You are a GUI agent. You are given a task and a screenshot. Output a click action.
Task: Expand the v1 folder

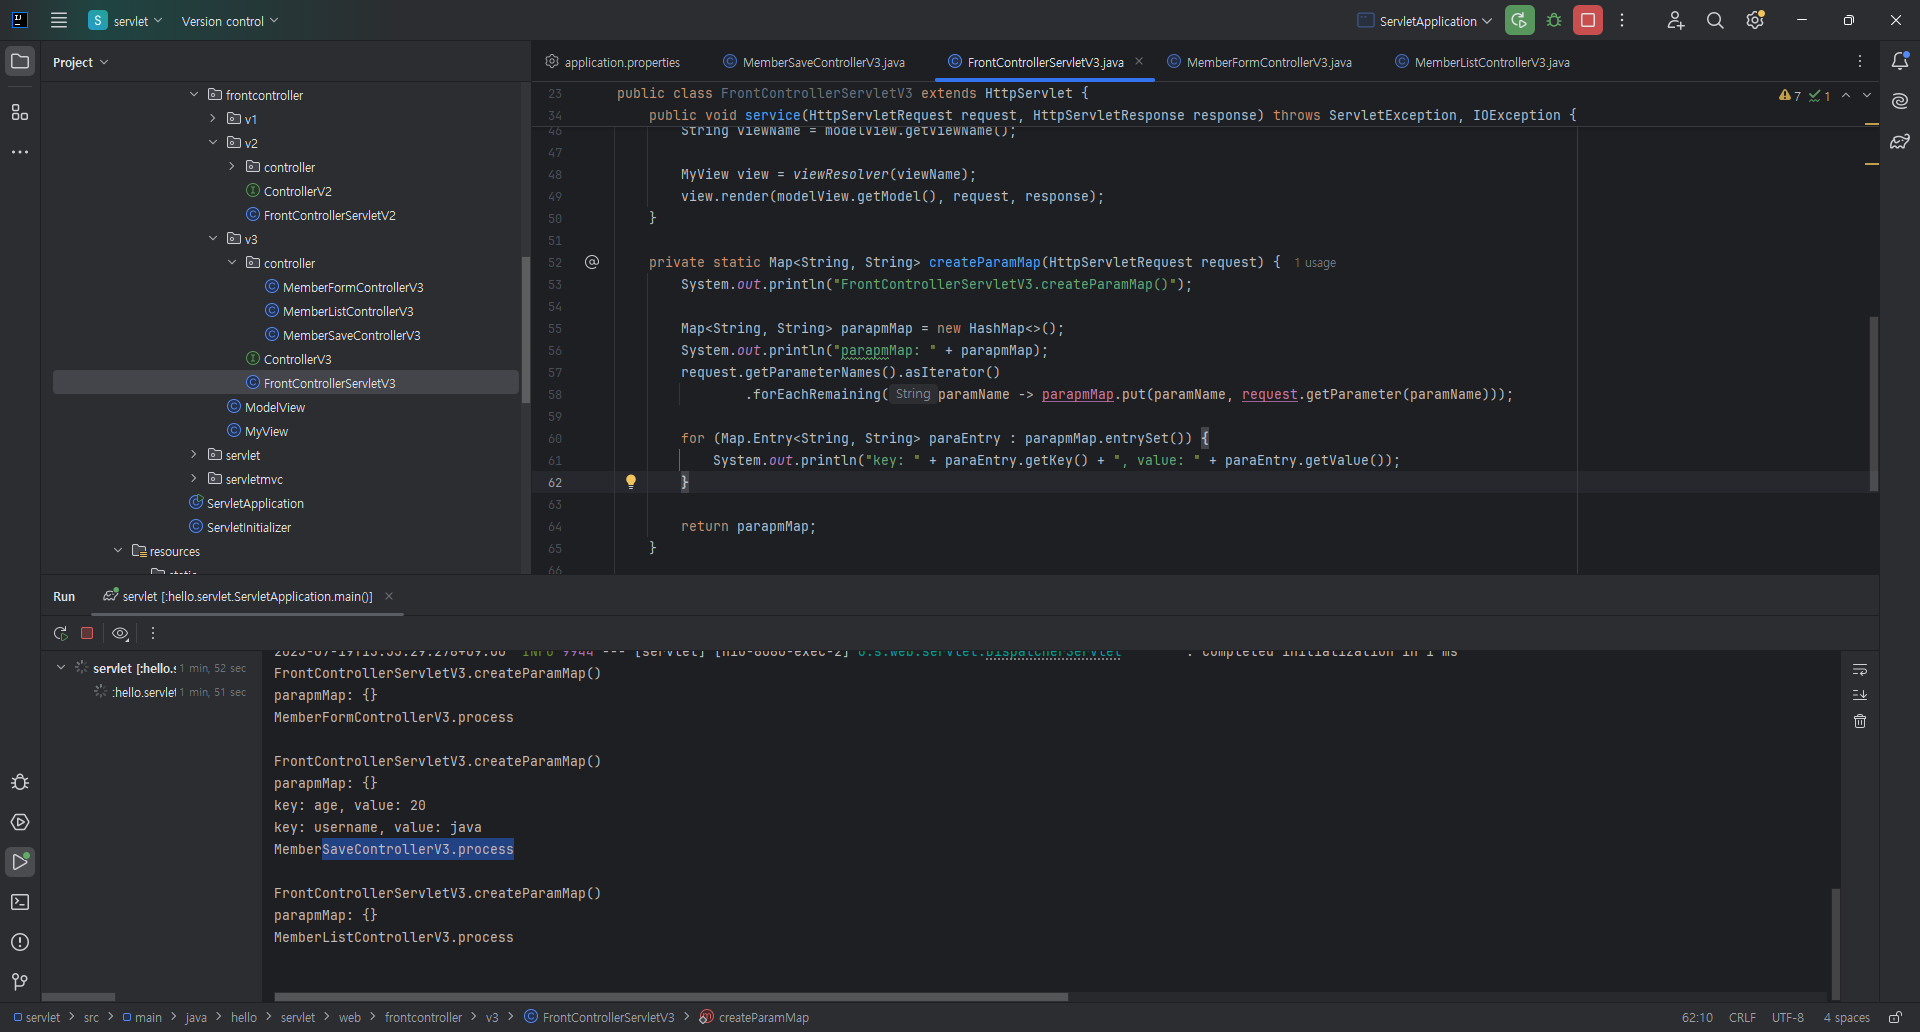click(213, 119)
